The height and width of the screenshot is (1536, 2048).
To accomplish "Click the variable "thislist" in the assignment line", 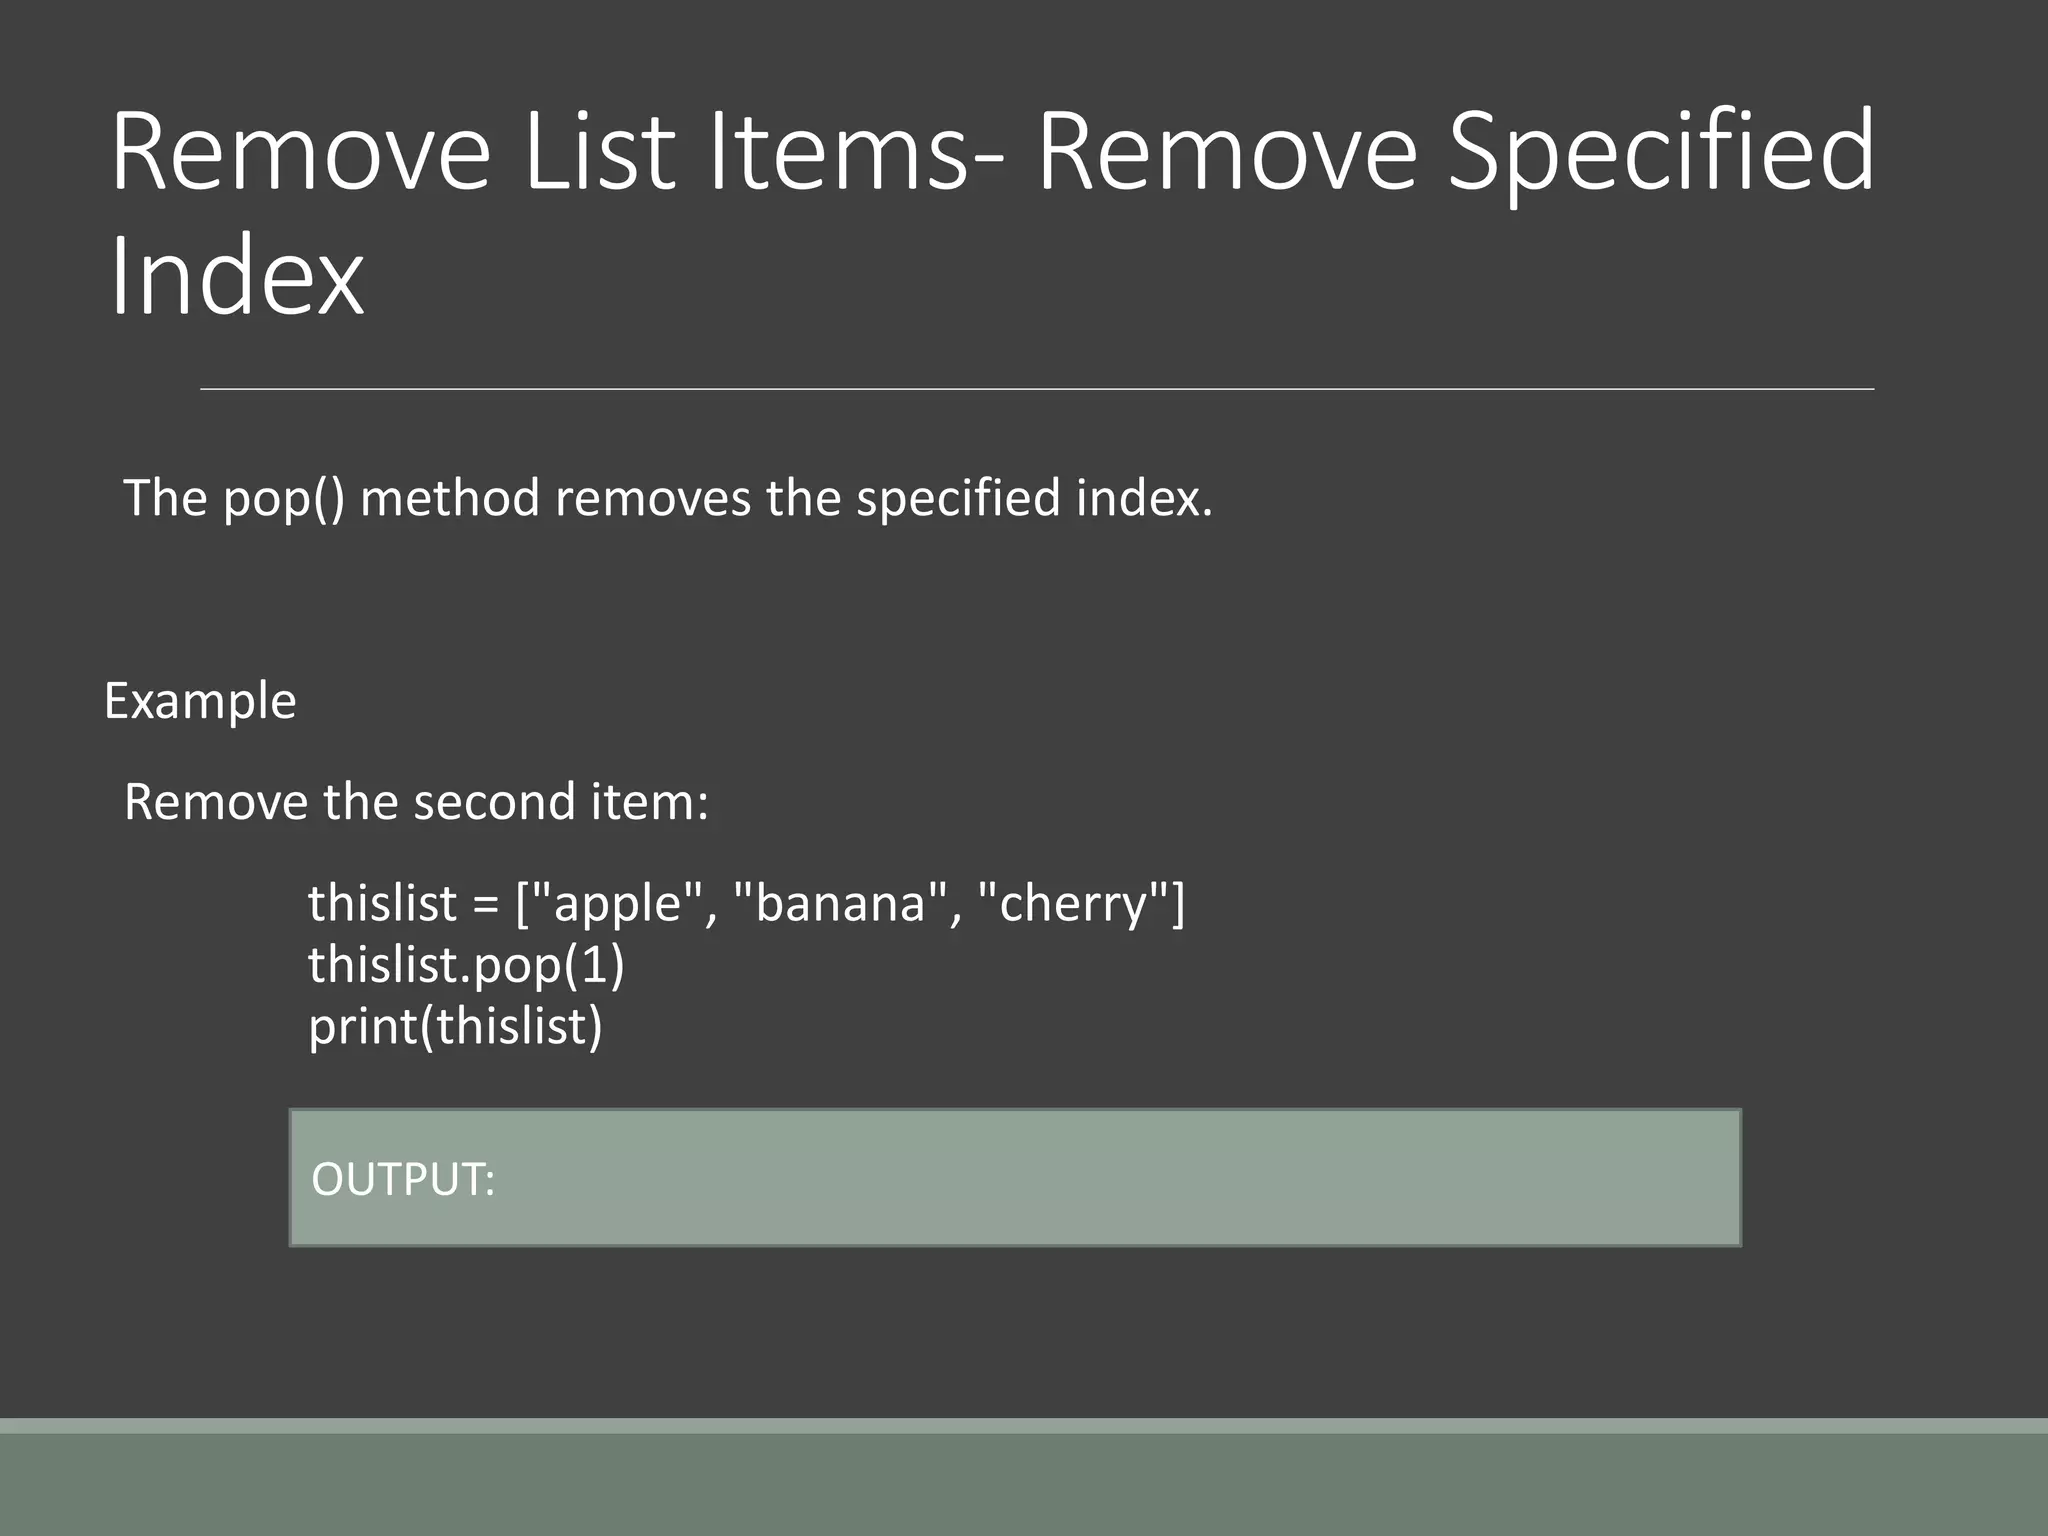I will point(382,904).
